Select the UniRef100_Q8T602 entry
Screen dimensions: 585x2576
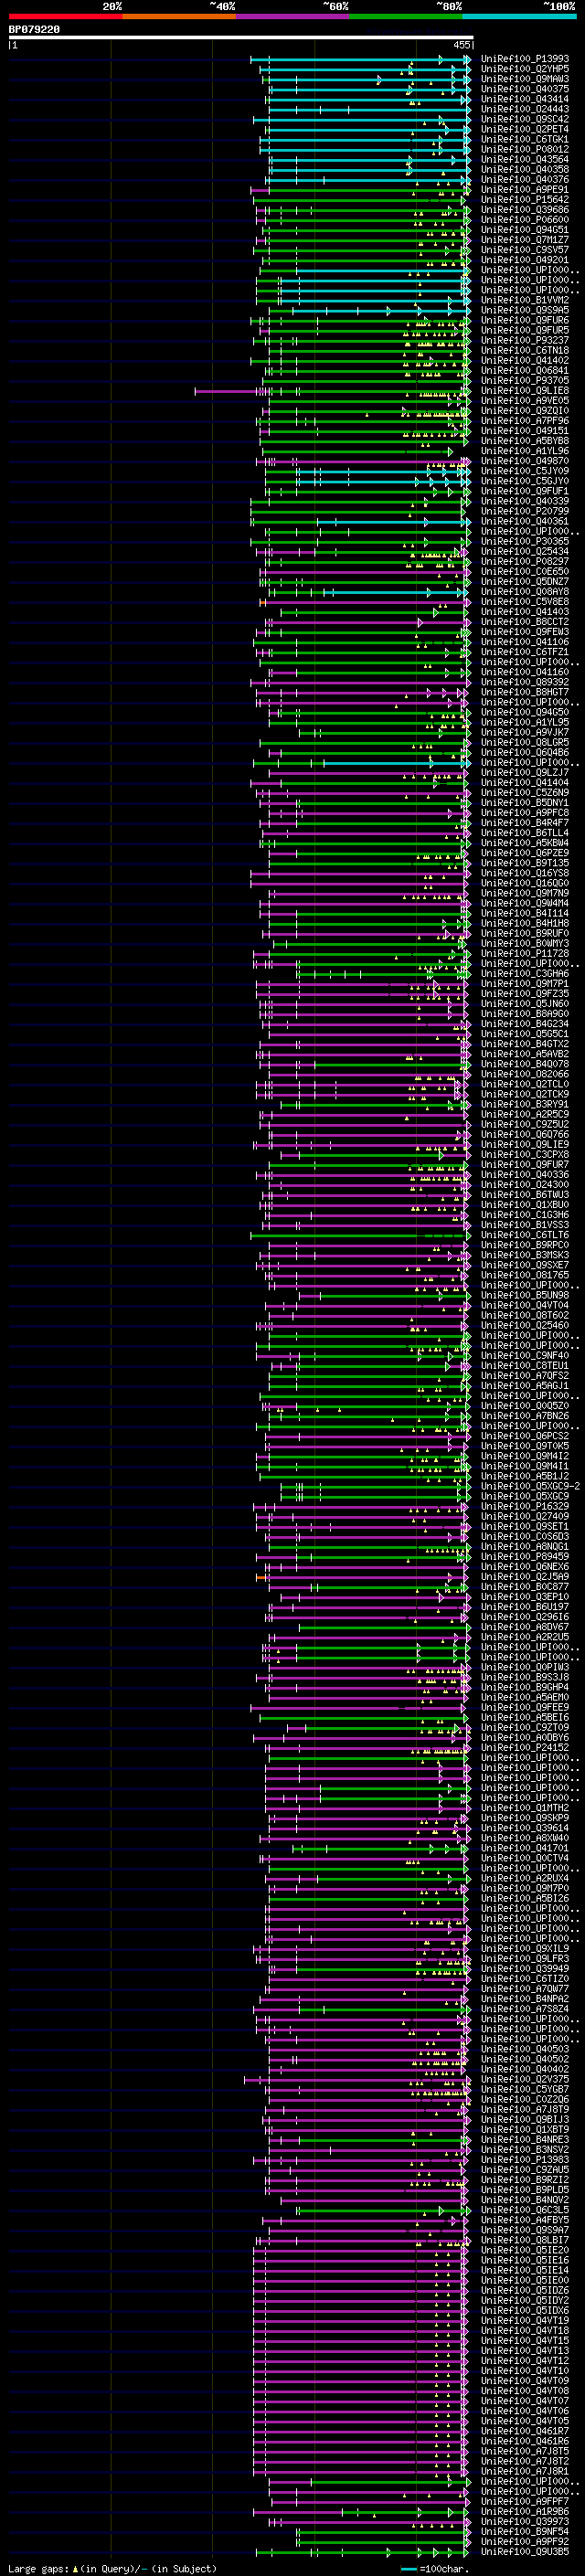(525, 1315)
